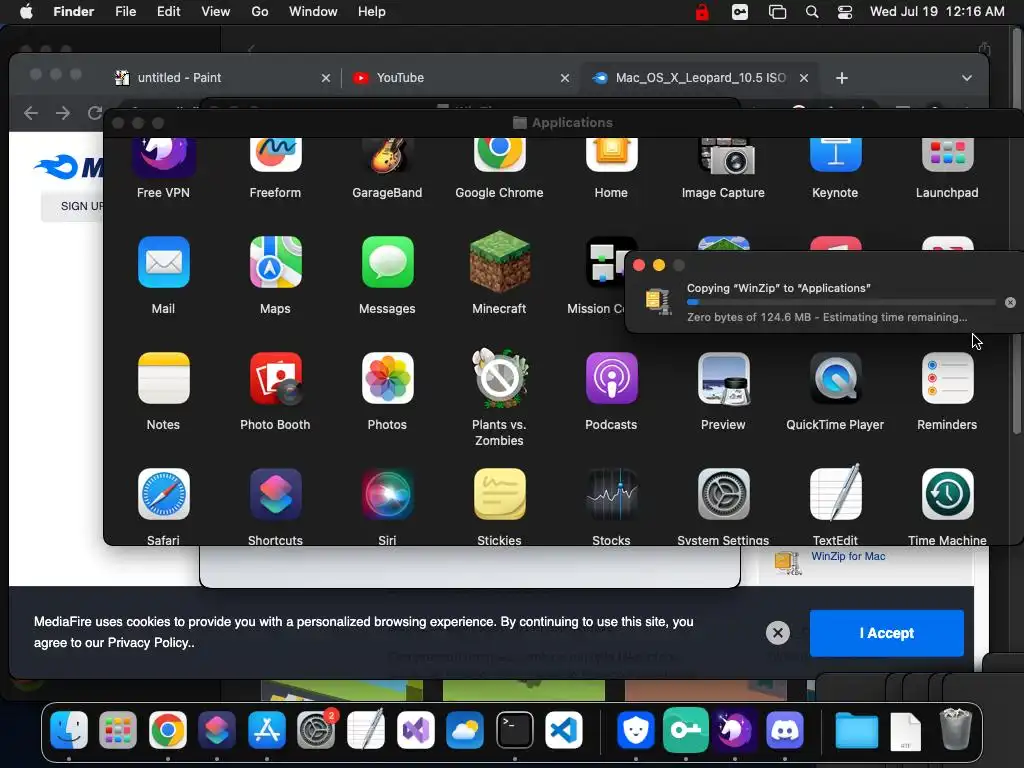Open the Preview app icon

pos(723,378)
